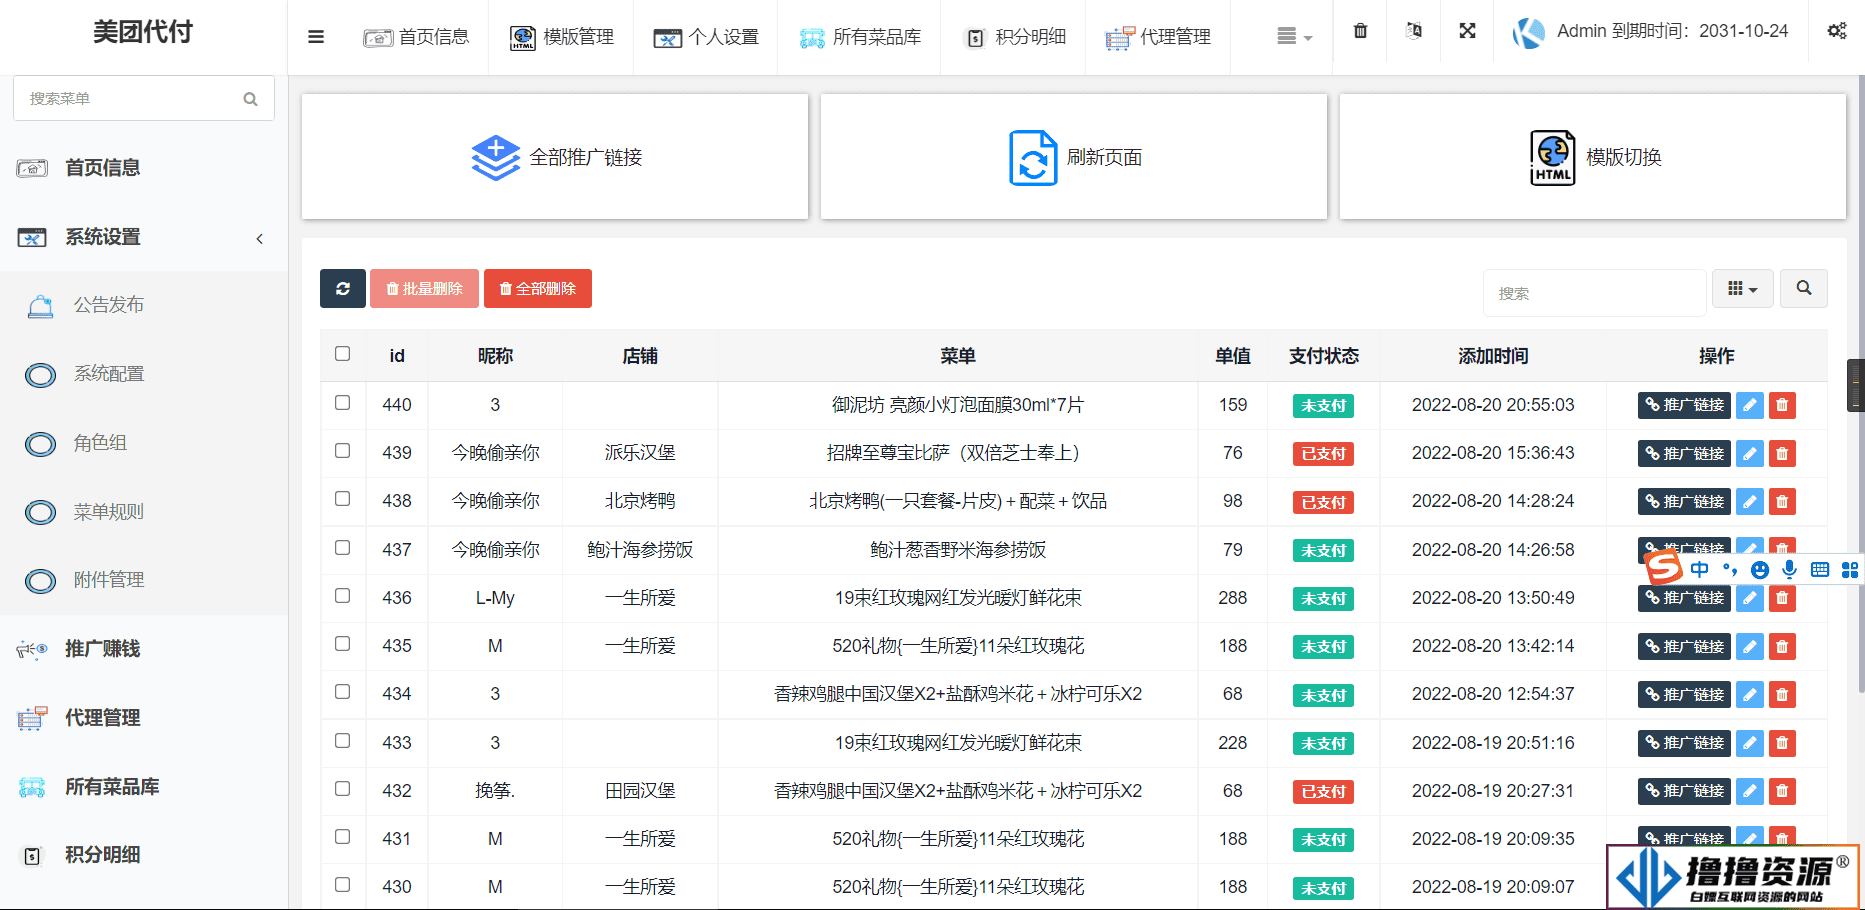The width and height of the screenshot is (1865, 910).
Task: Click the 刷新页面 refresh card
Action: pos(1074,157)
